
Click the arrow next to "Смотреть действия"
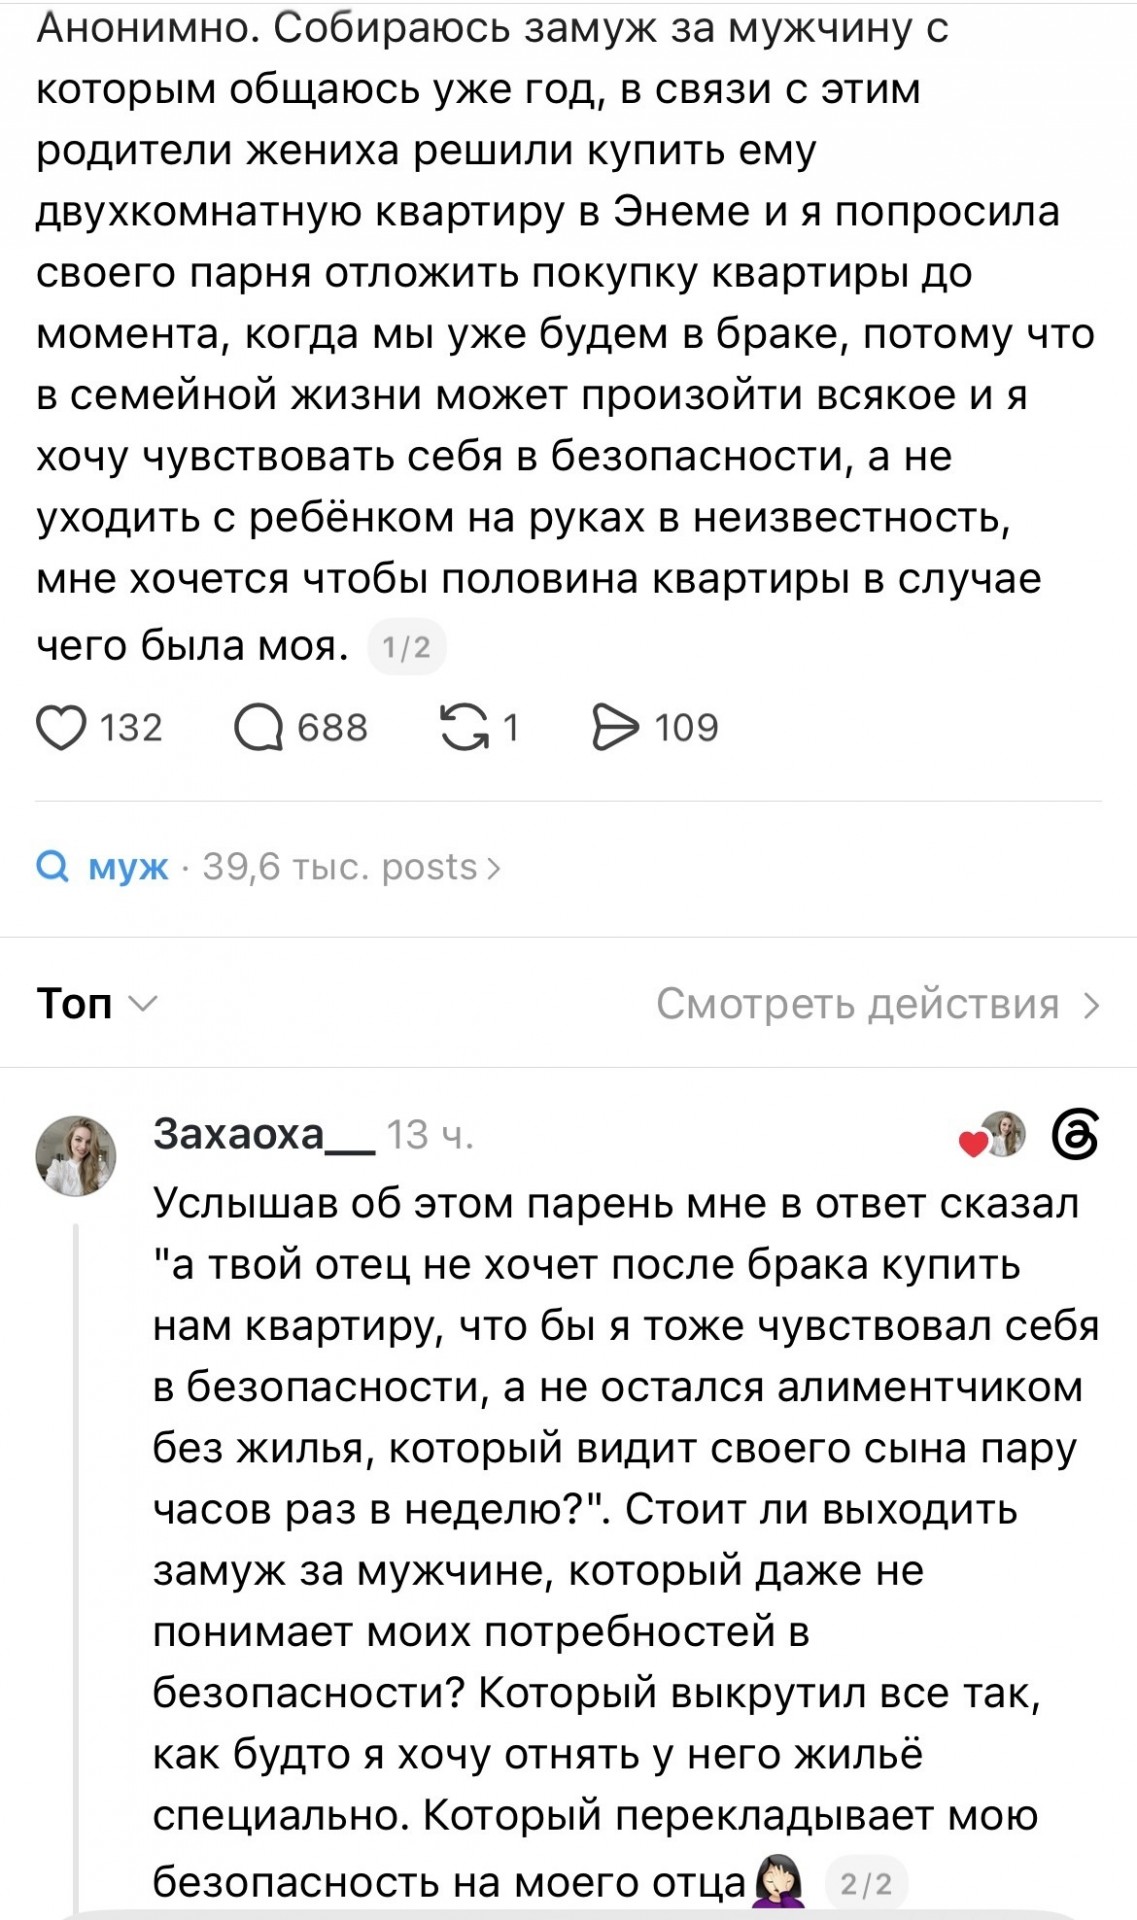1091,1005
